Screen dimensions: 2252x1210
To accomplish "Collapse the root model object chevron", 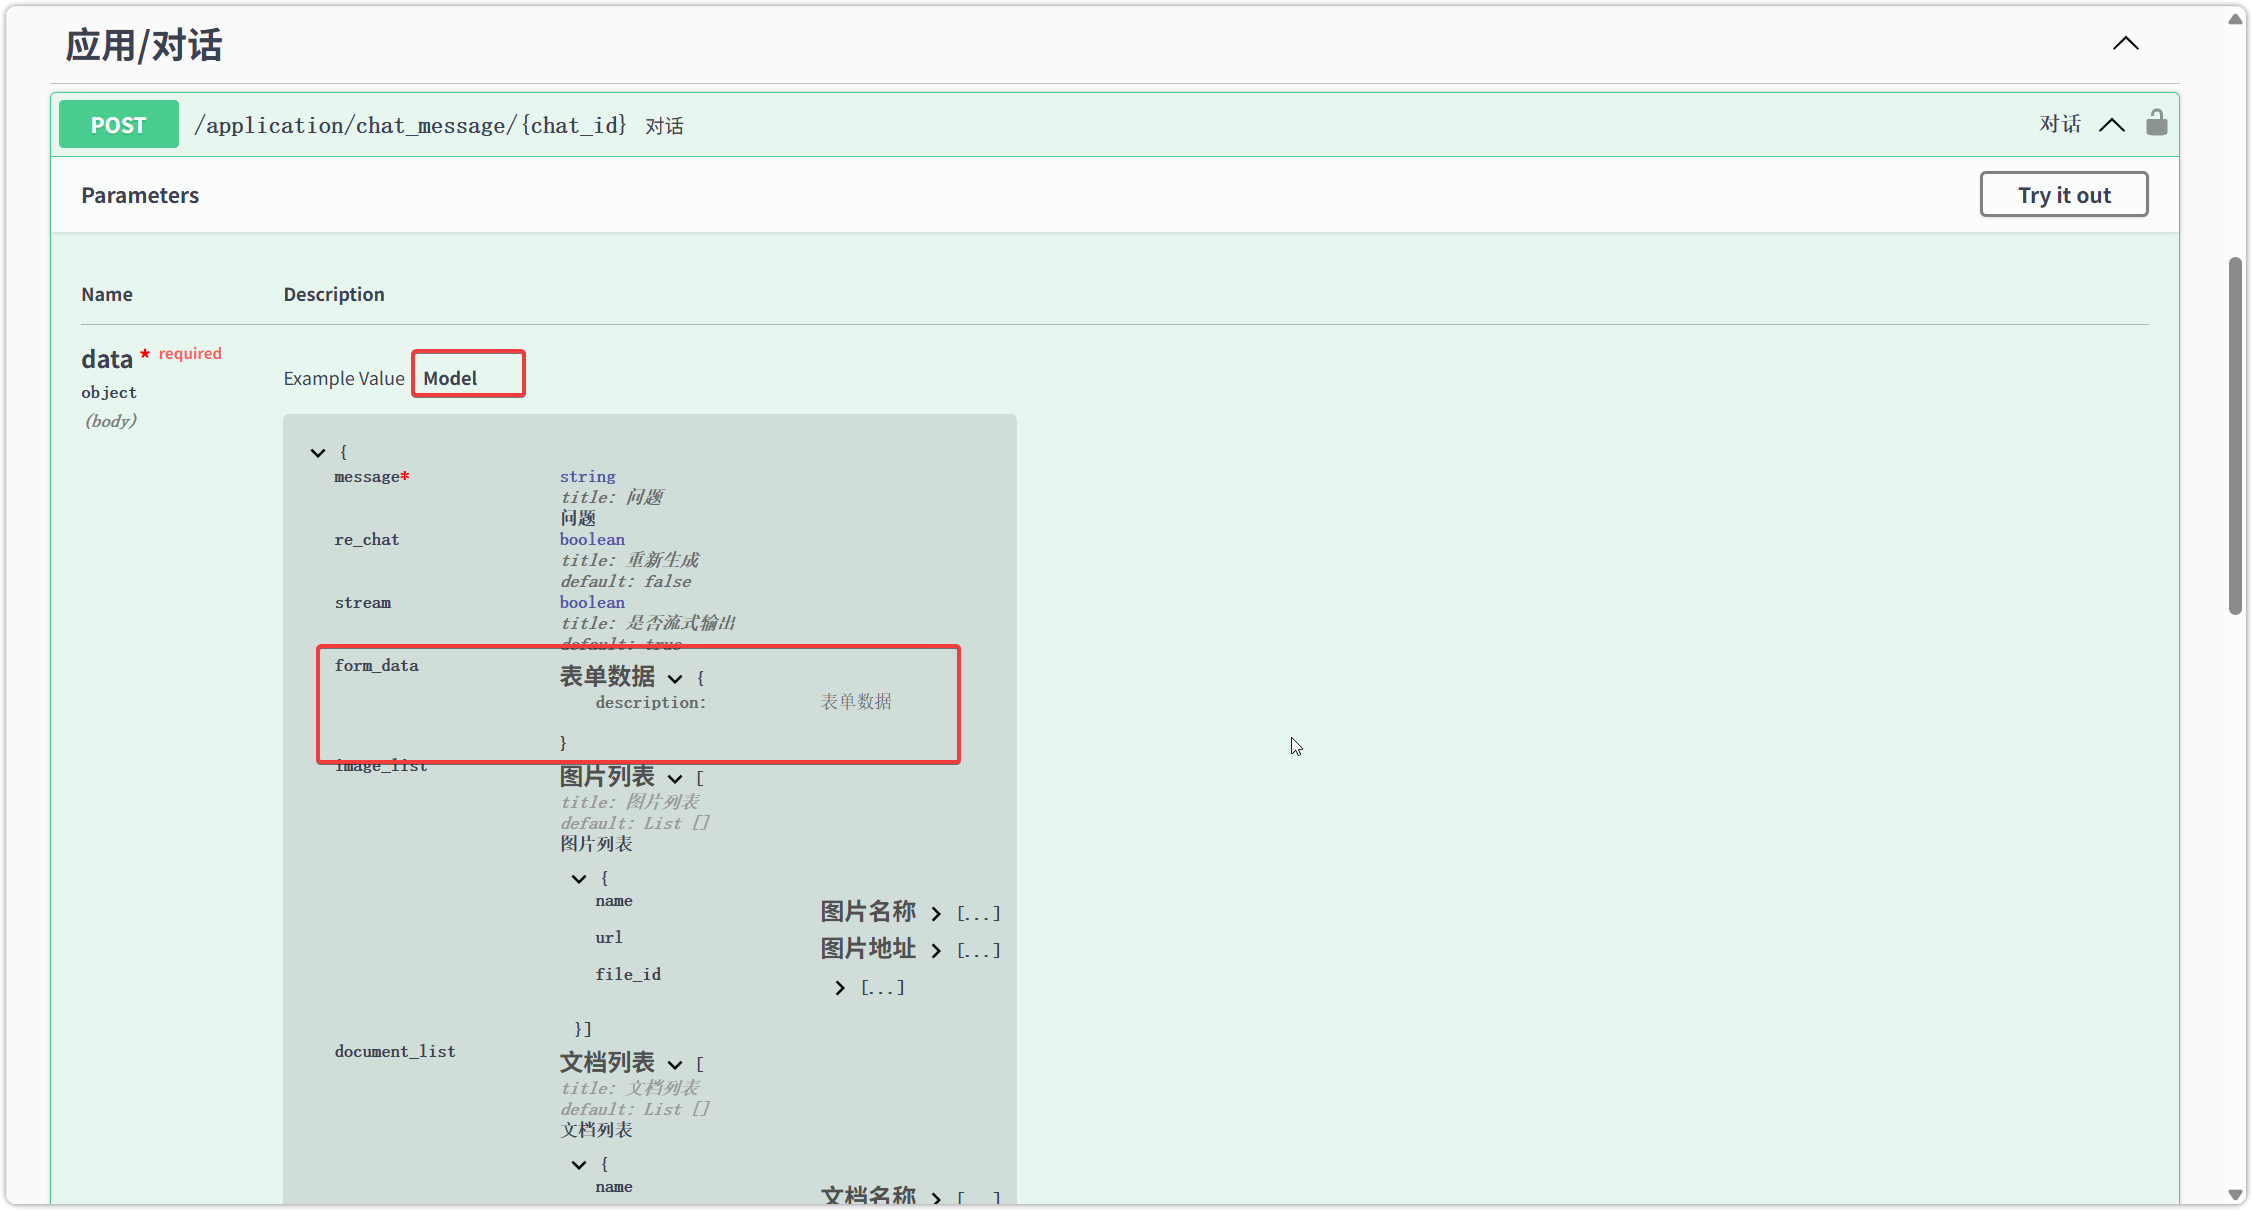I will click(318, 453).
